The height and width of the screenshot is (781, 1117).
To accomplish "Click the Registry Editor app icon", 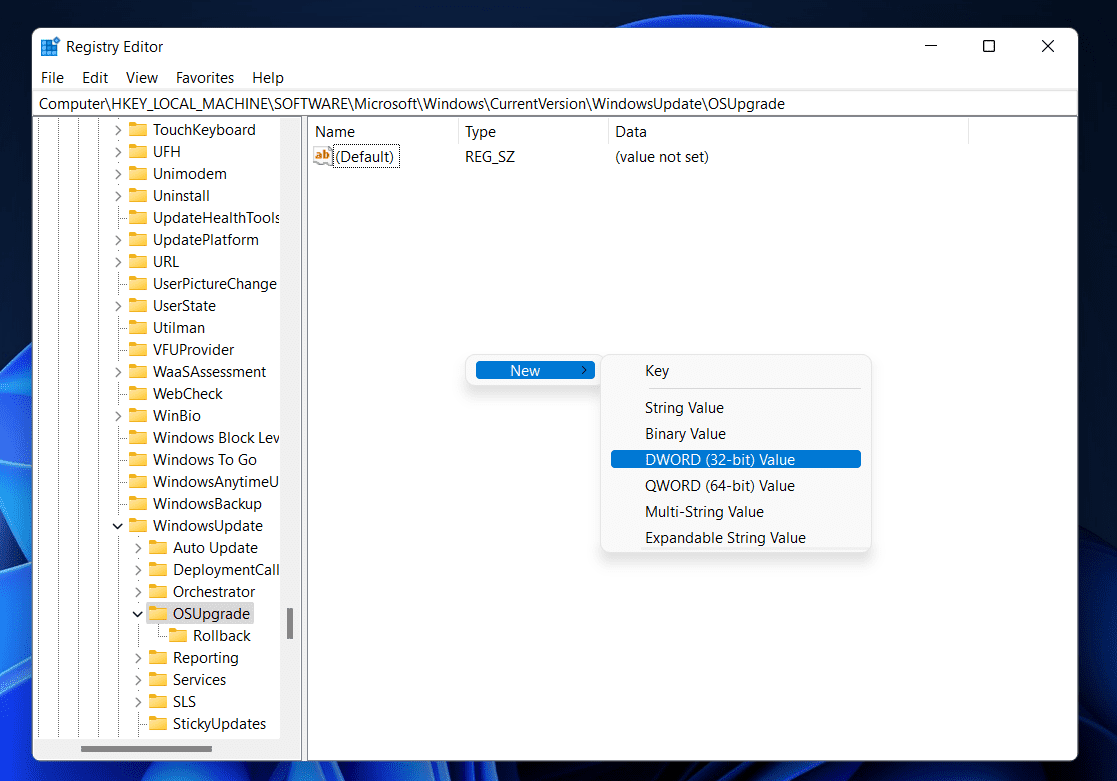I will pos(50,47).
